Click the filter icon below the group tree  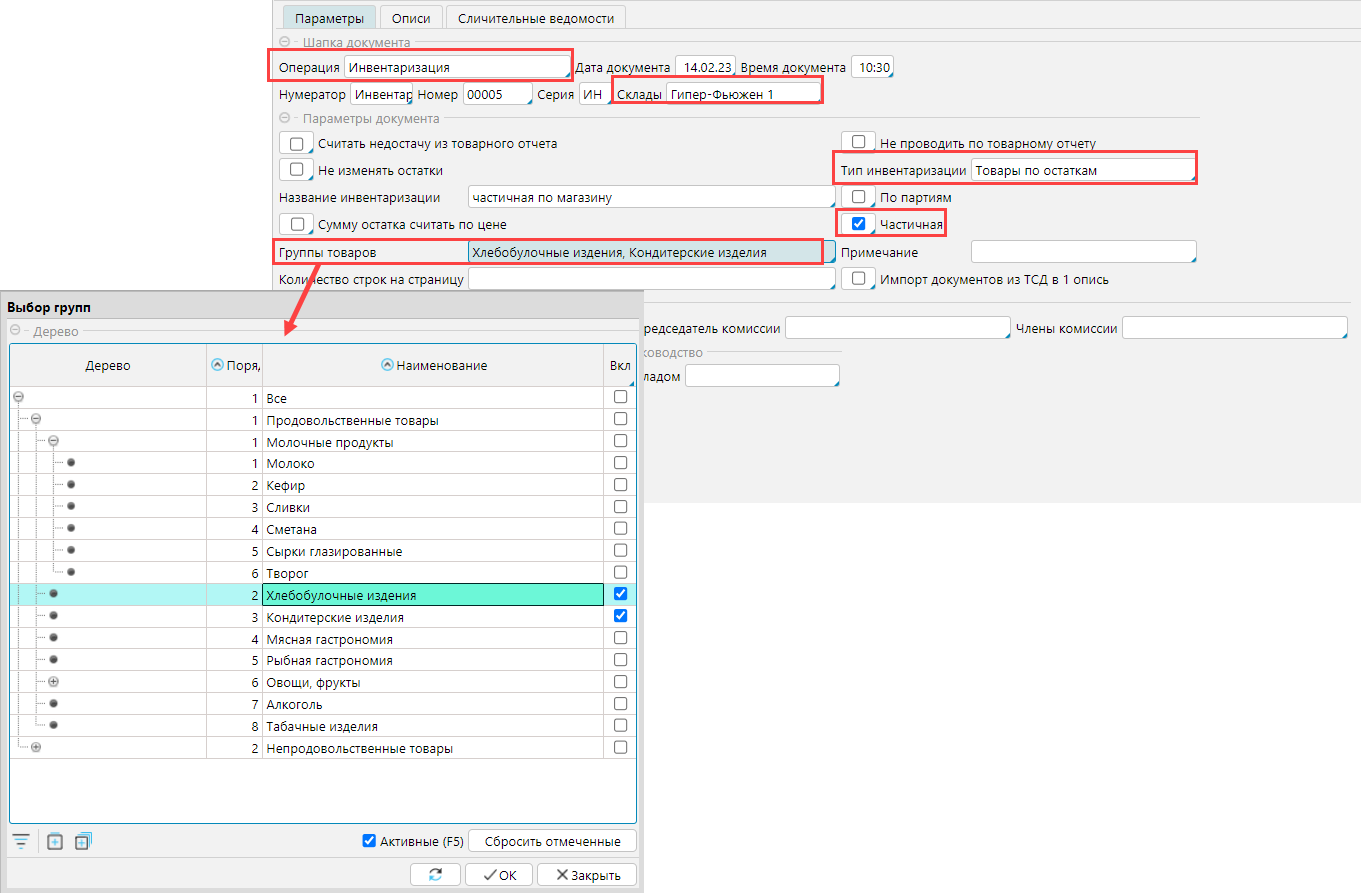pos(20,841)
